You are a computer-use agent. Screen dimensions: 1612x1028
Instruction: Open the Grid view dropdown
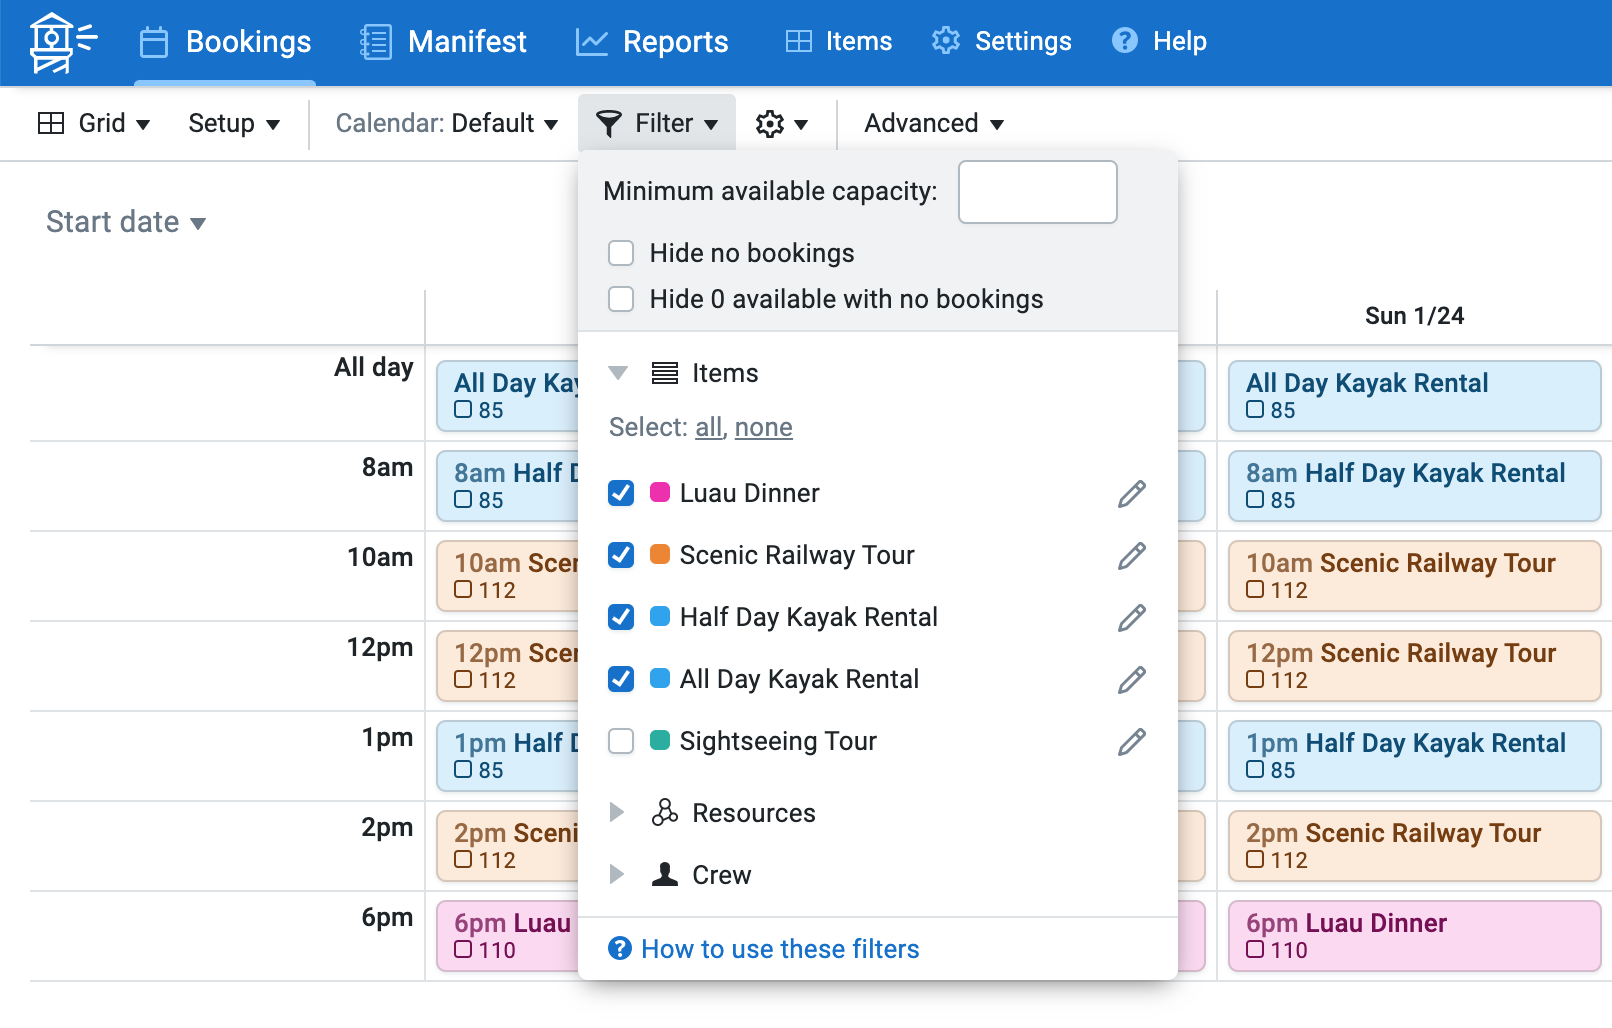coord(94,124)
